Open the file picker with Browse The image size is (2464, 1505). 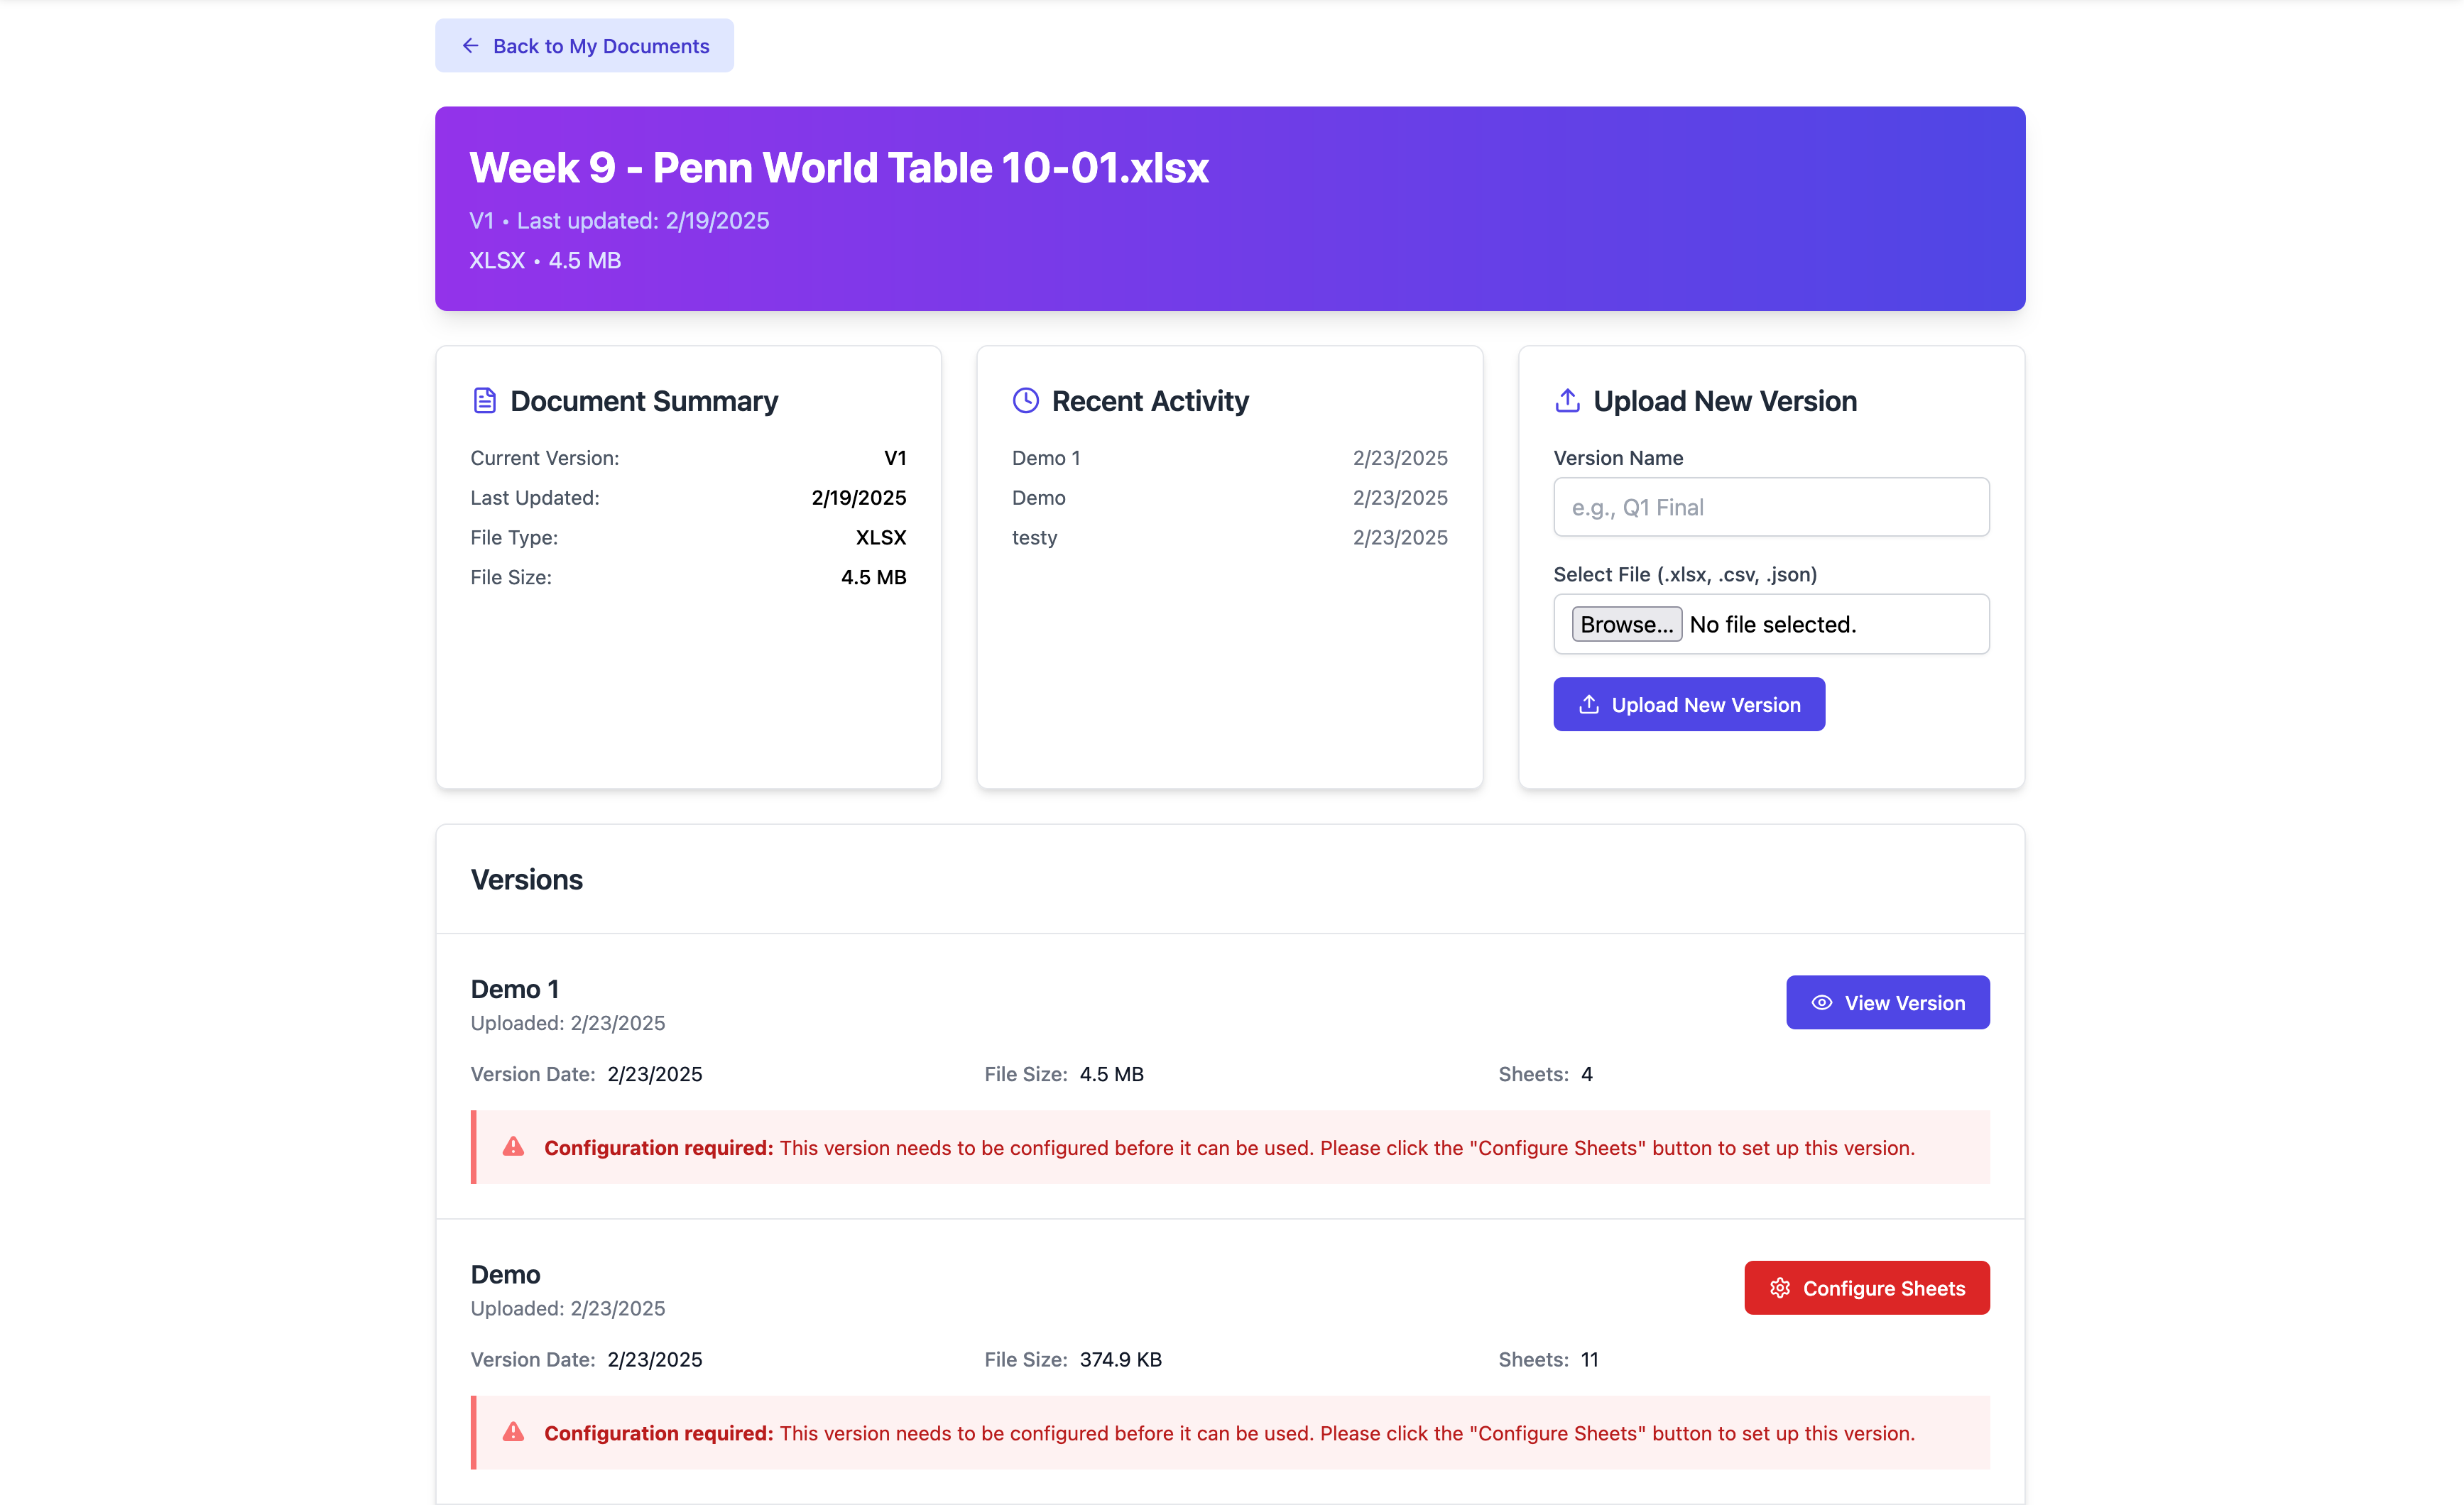tap(1626, 624)
